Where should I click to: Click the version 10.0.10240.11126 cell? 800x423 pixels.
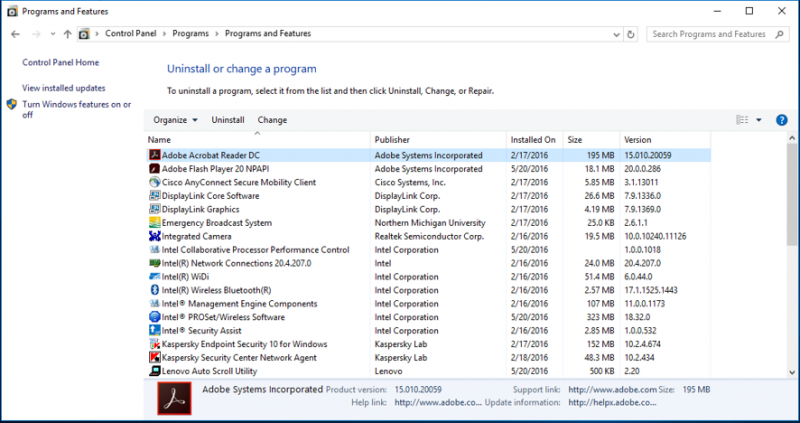(656, 236)
